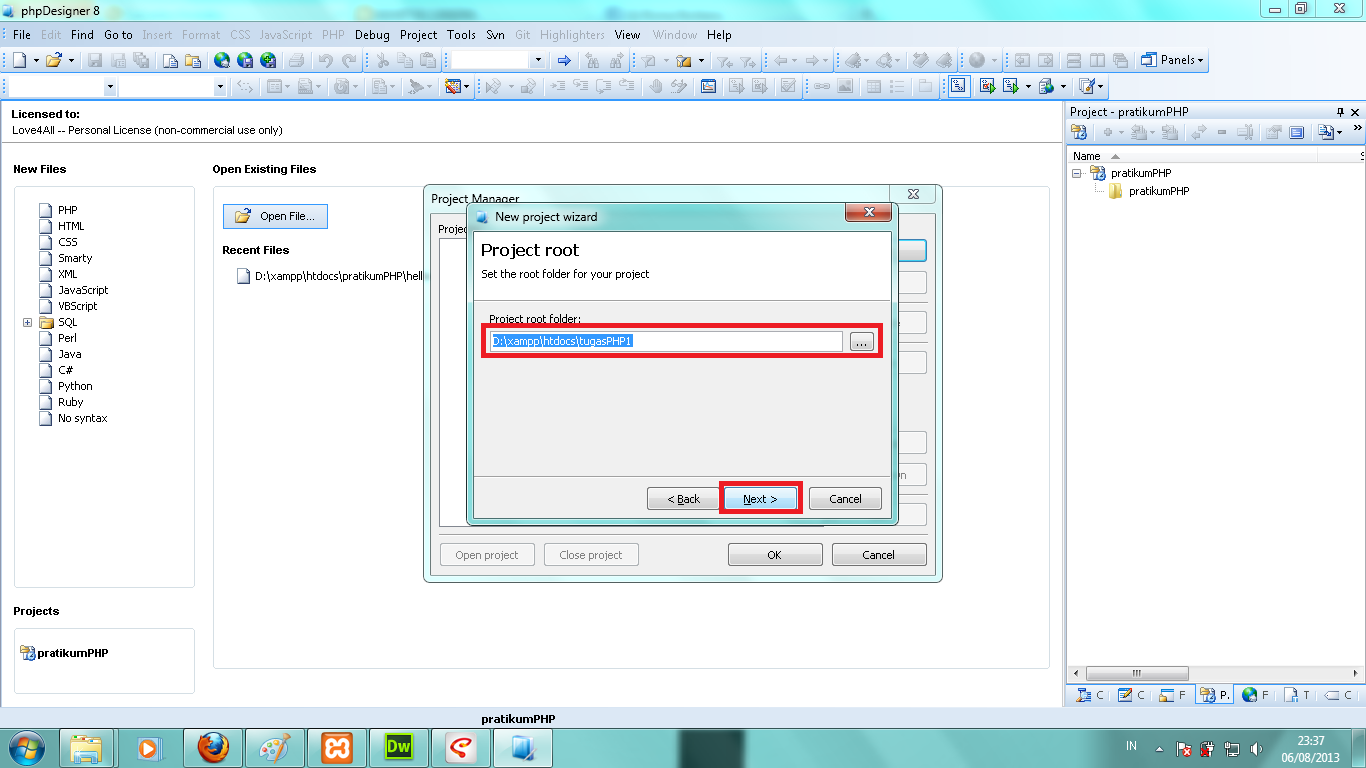Open the second combo box in second toolbar
Image resolution: width=1366 pixels, height=768 pixels.
221,87
